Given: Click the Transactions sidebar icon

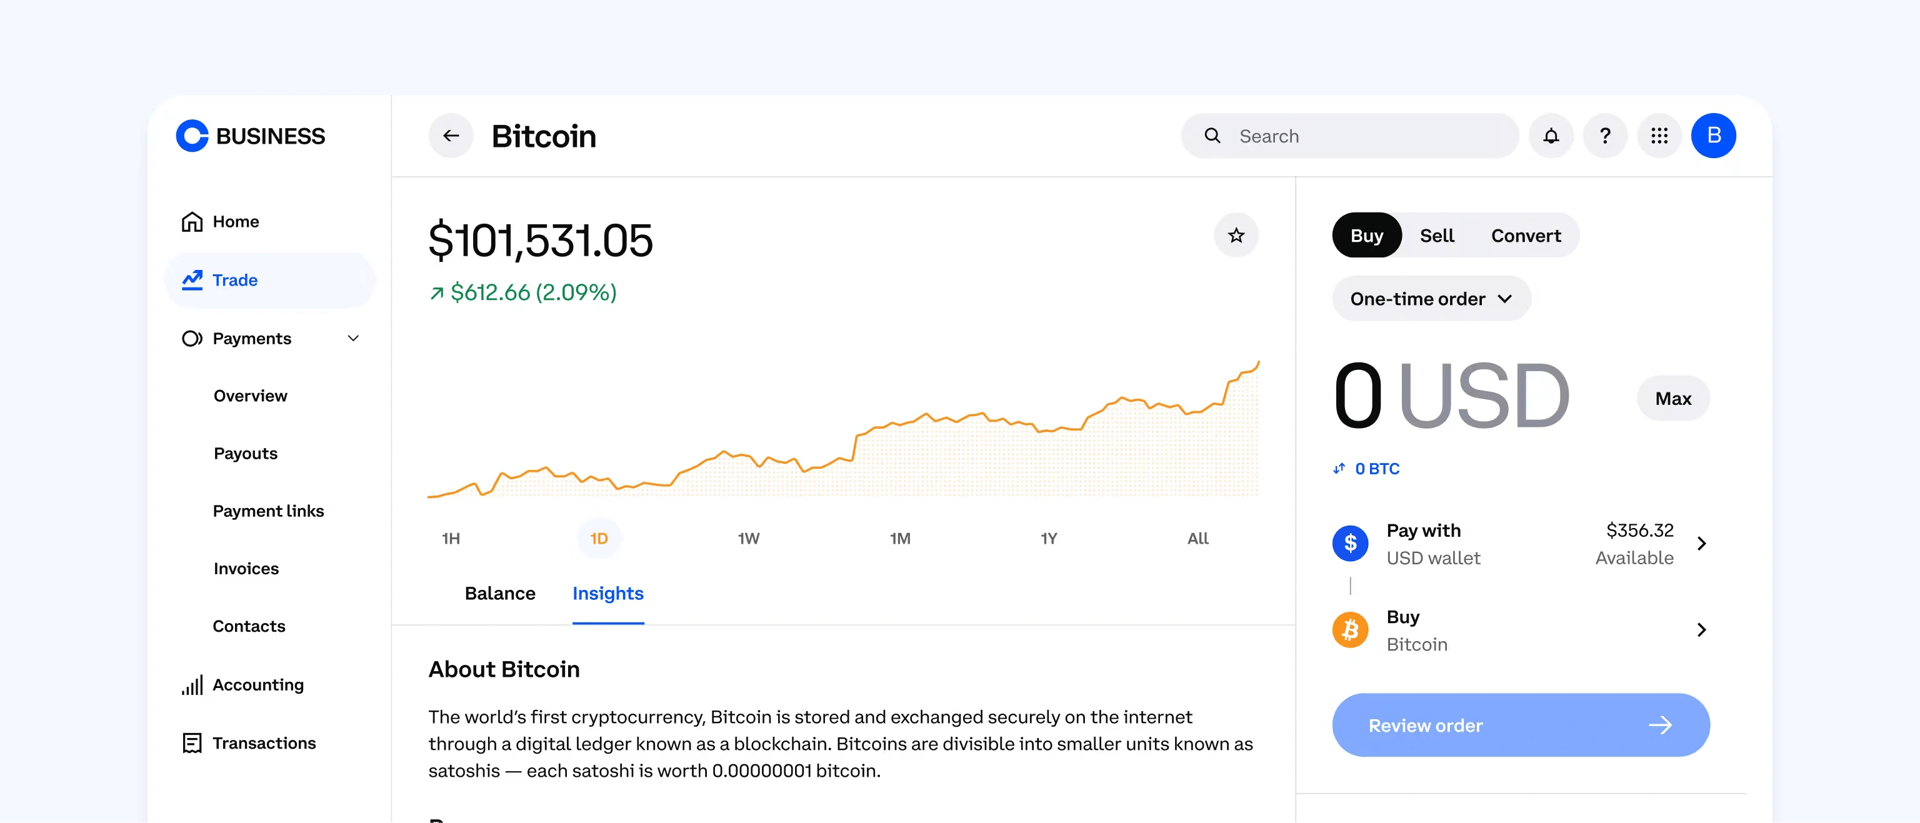Looking at the screenshot, I should [x=192, y=743].
